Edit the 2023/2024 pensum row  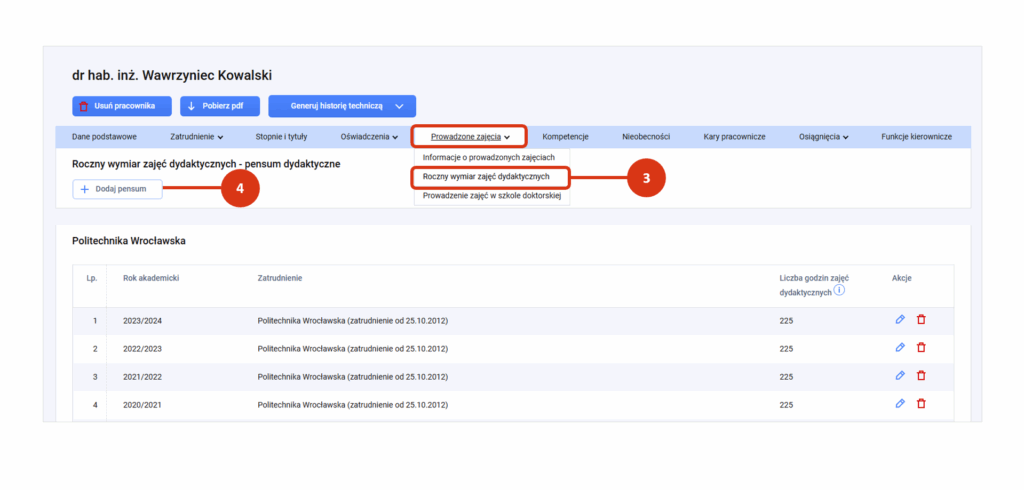point(900,319)
